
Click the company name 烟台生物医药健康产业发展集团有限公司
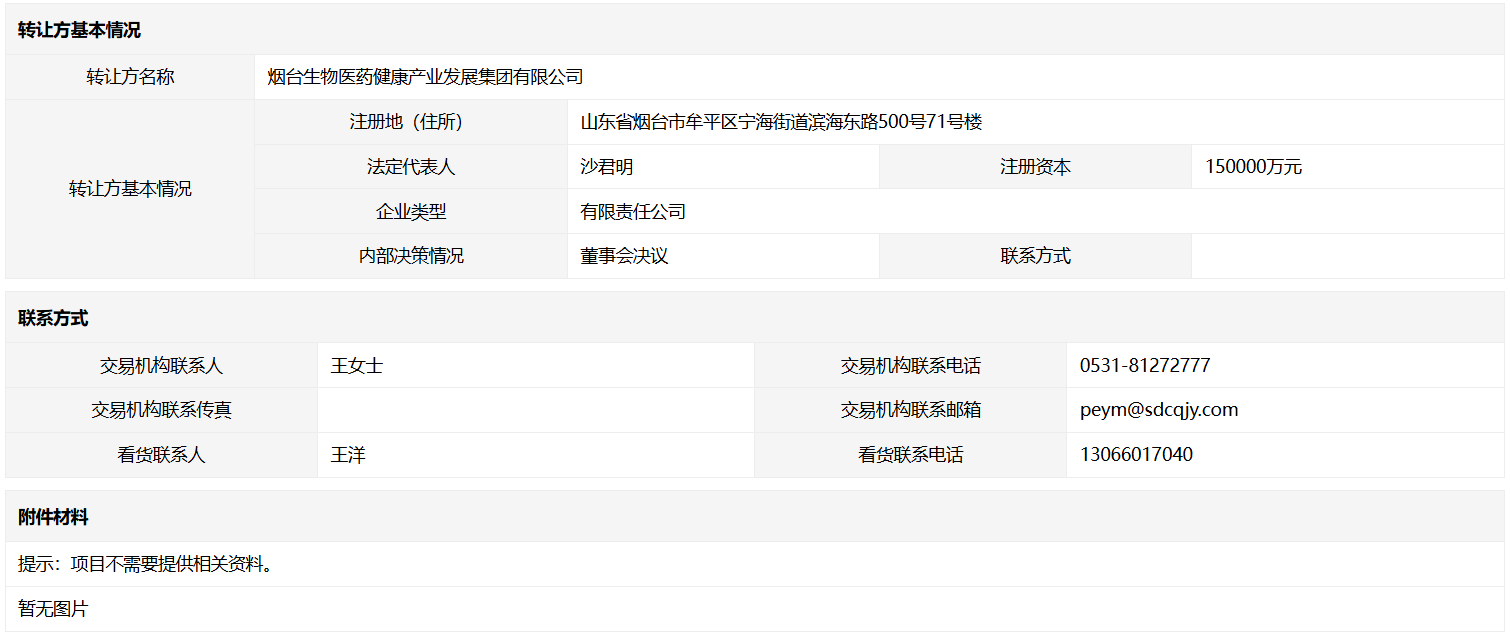(425, 77)
